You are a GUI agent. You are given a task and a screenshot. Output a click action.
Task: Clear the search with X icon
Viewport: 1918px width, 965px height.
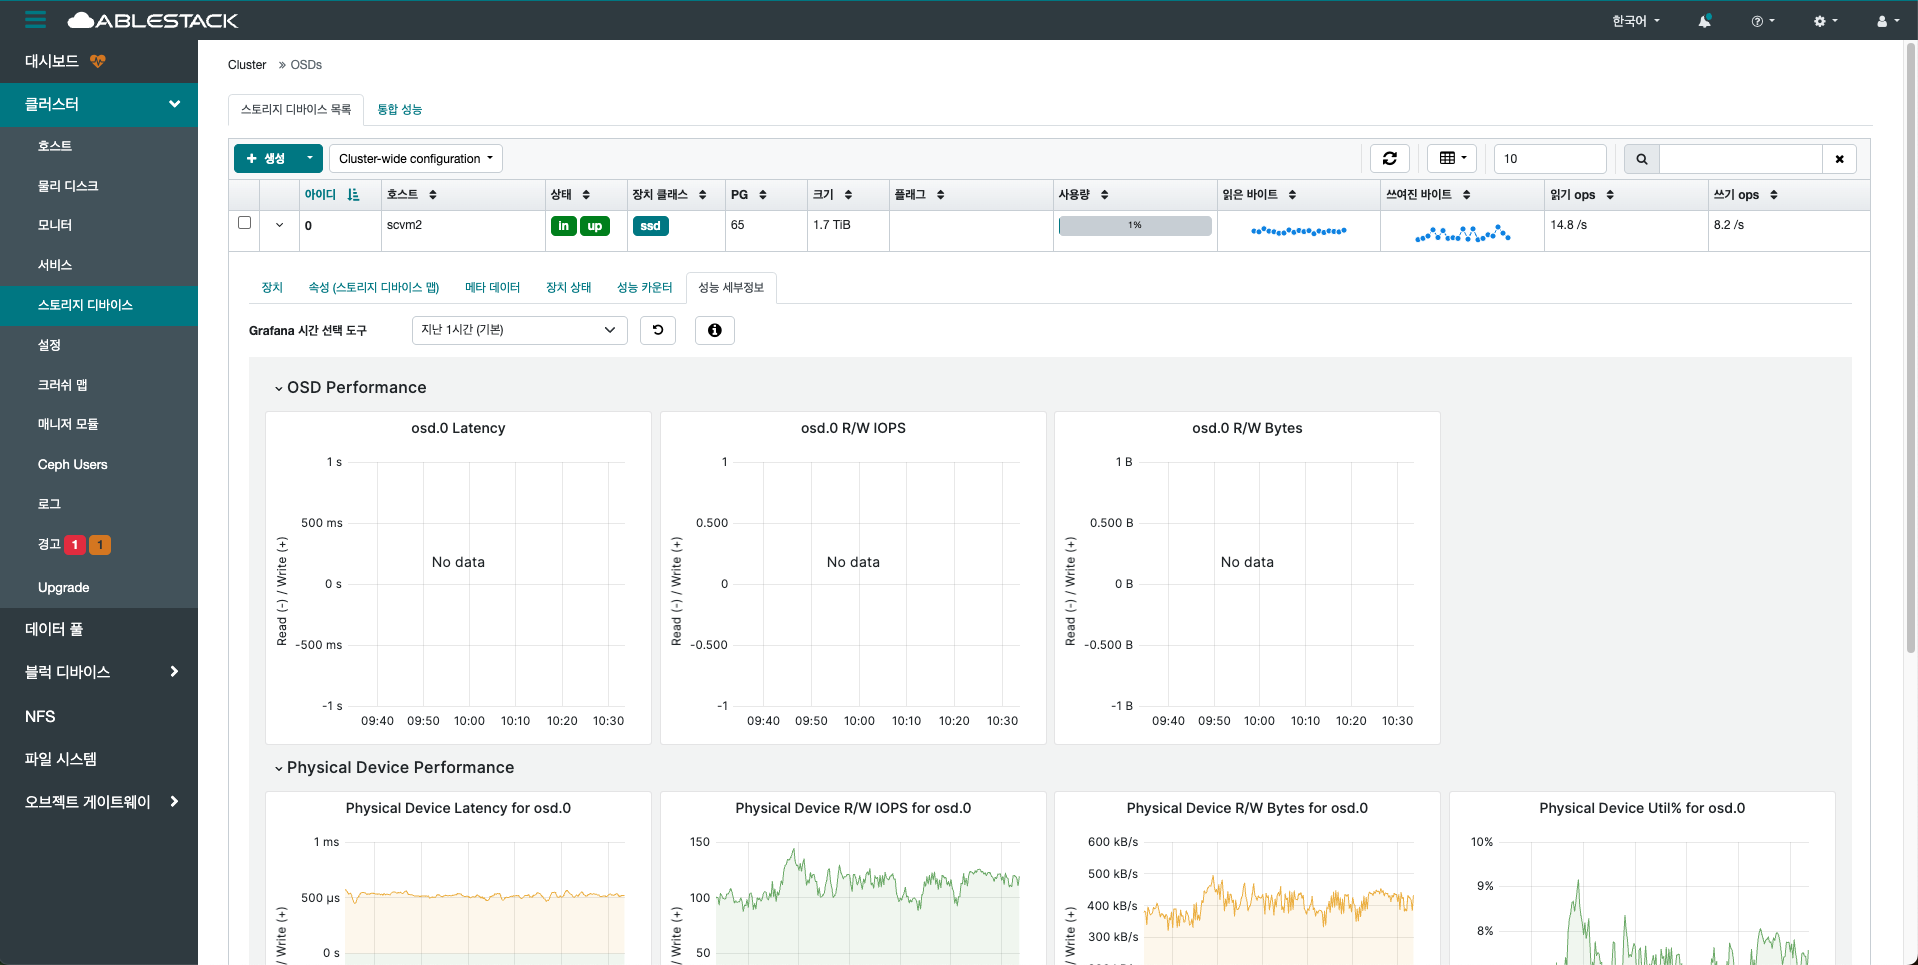[x=1839, y=159]
